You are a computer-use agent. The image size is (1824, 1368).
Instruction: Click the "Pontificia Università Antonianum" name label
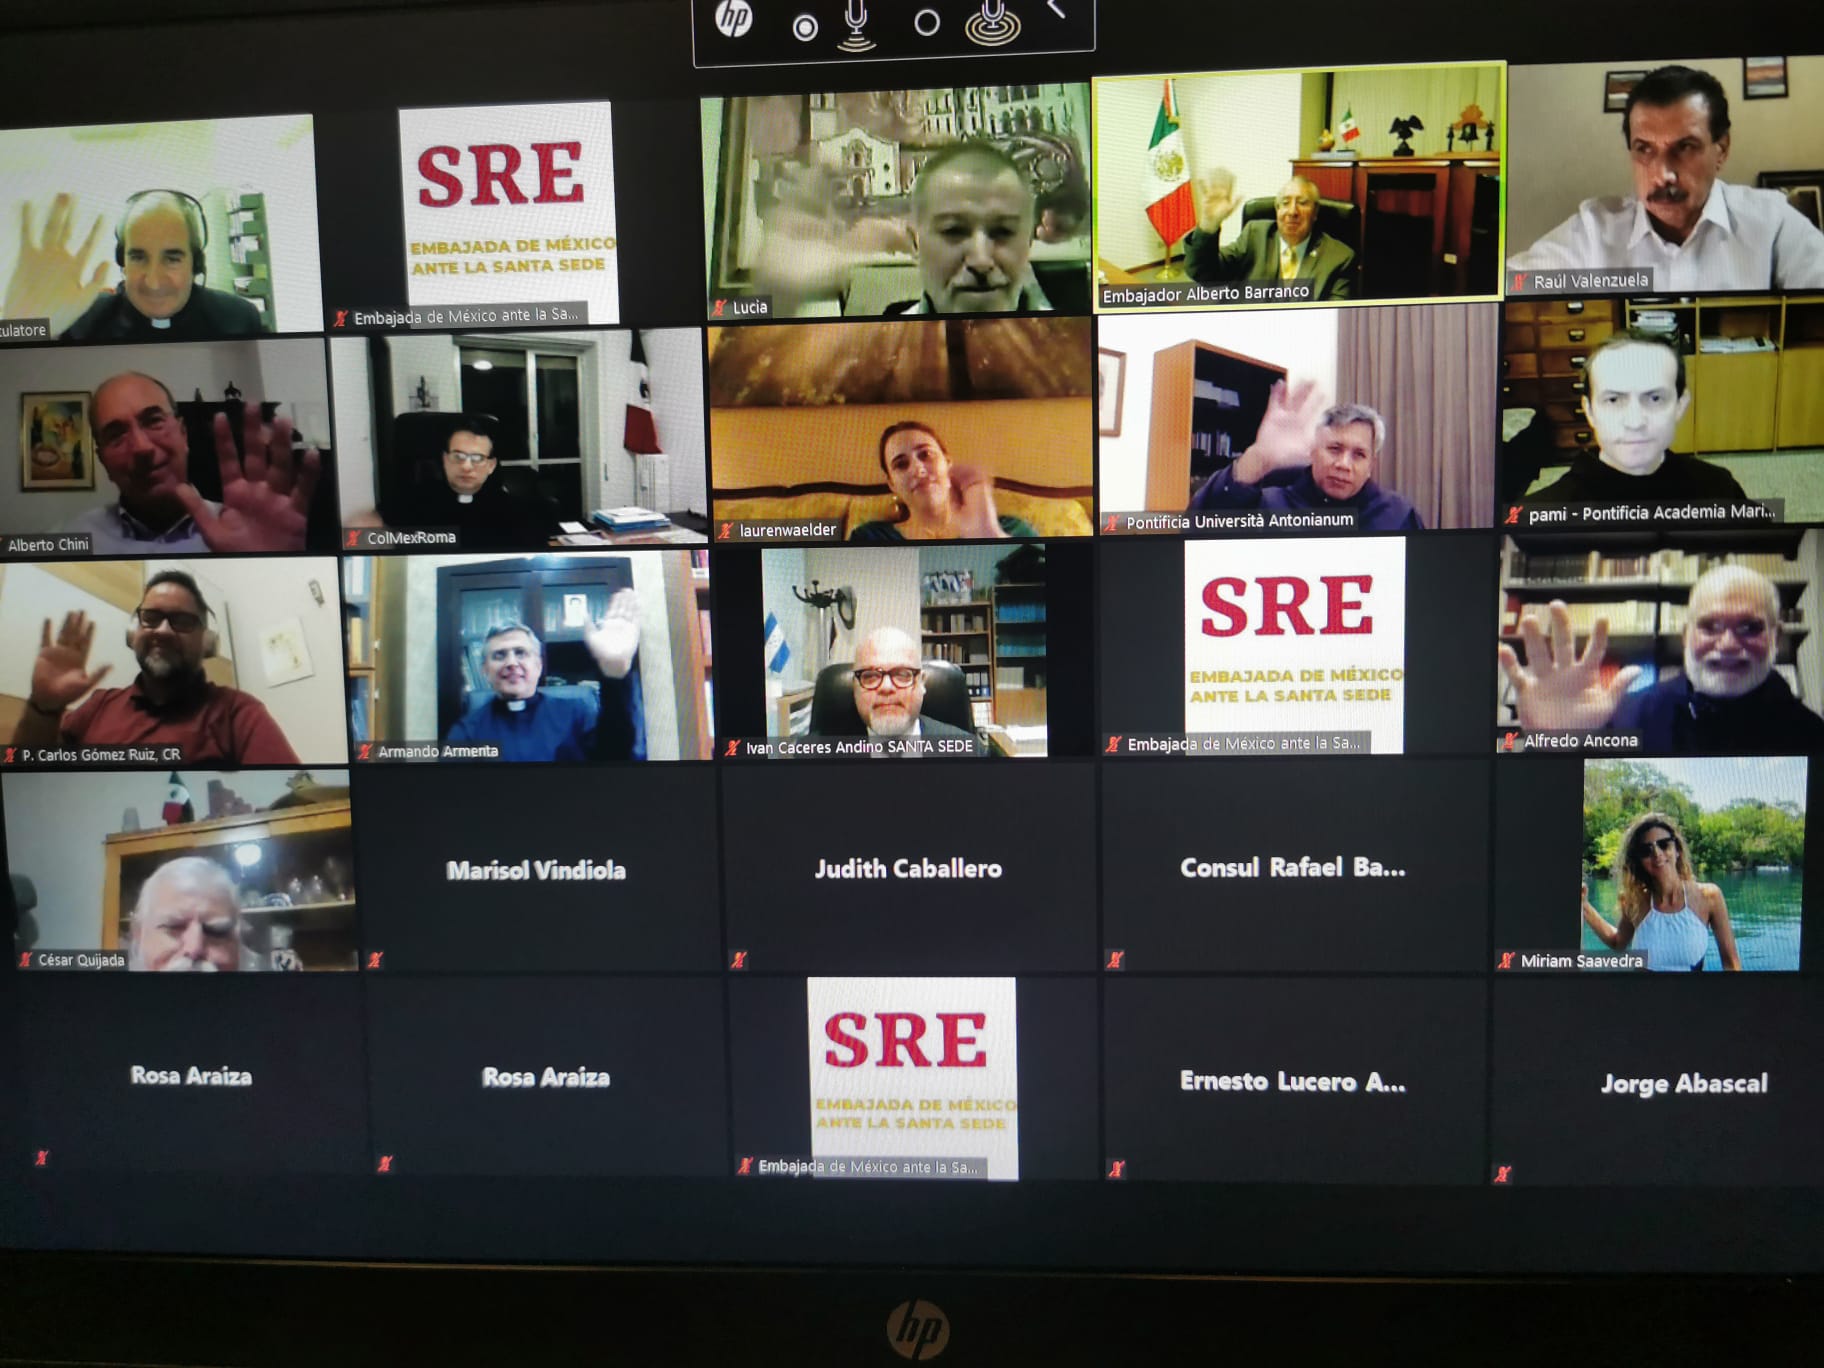coord(1240,521)
